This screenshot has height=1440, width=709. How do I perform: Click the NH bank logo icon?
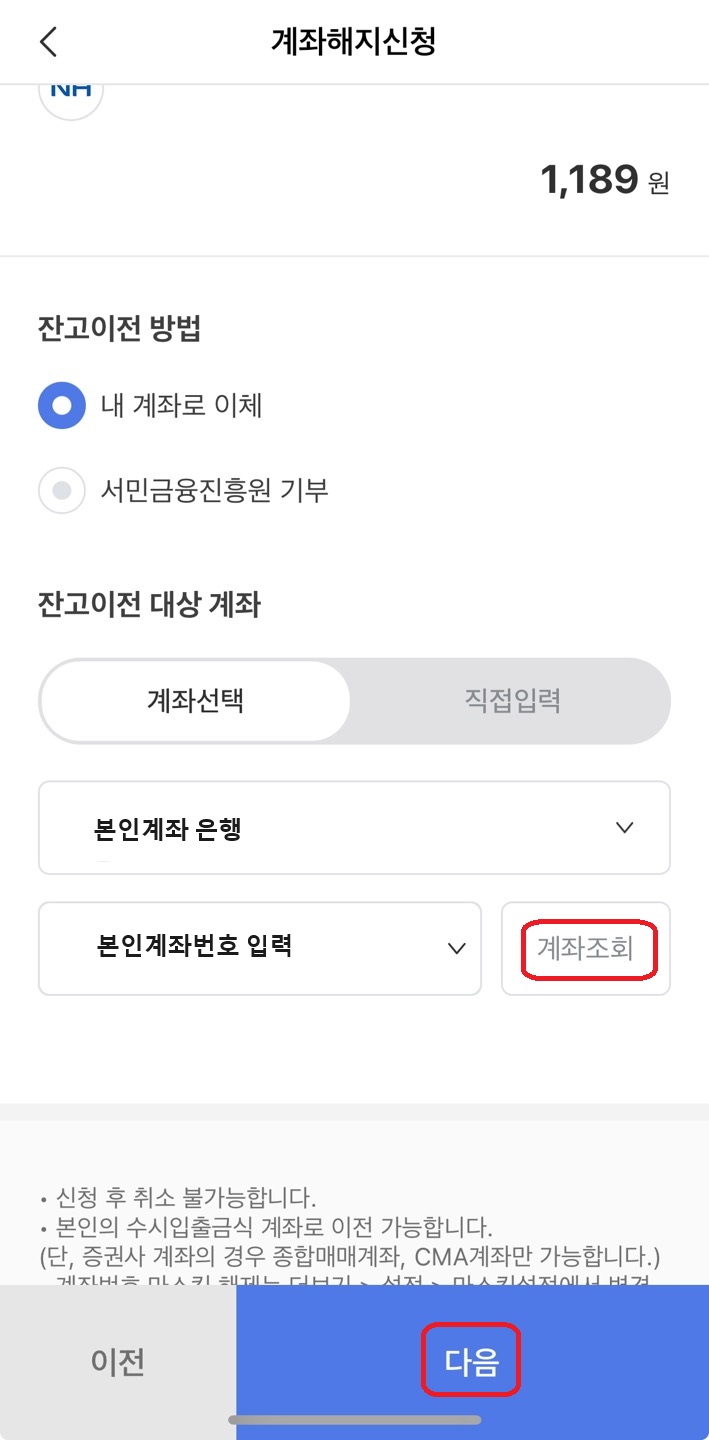click(70, 95)
